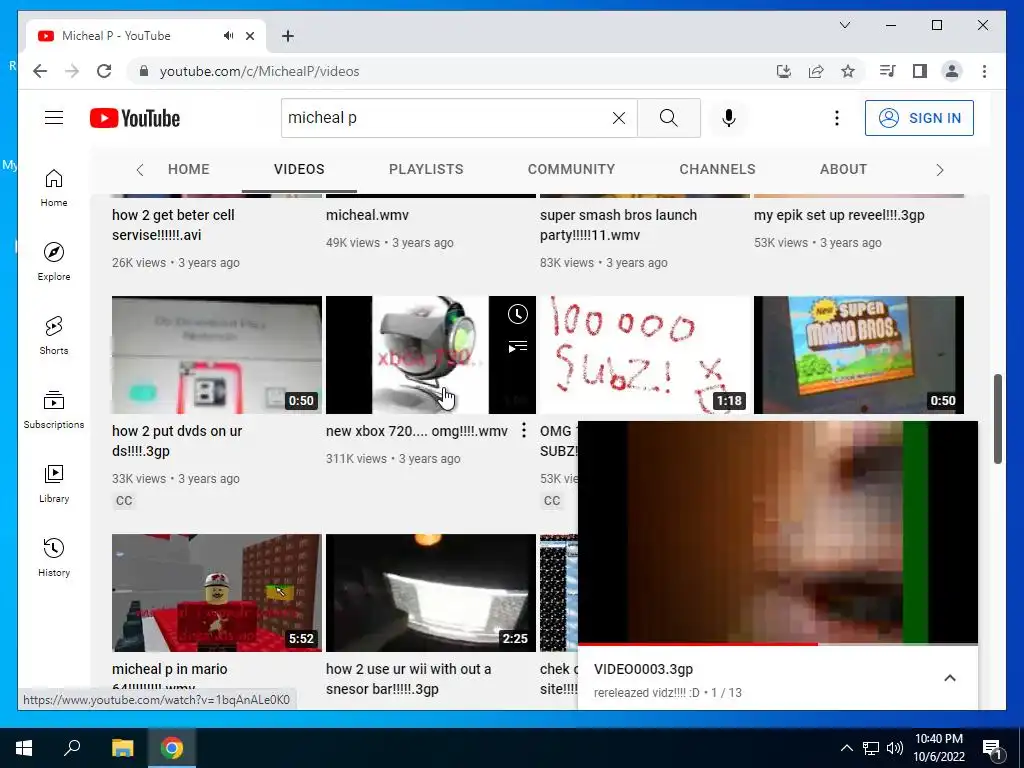
Task: Open File Explorer from taskbar
Action: pos(122,748)
